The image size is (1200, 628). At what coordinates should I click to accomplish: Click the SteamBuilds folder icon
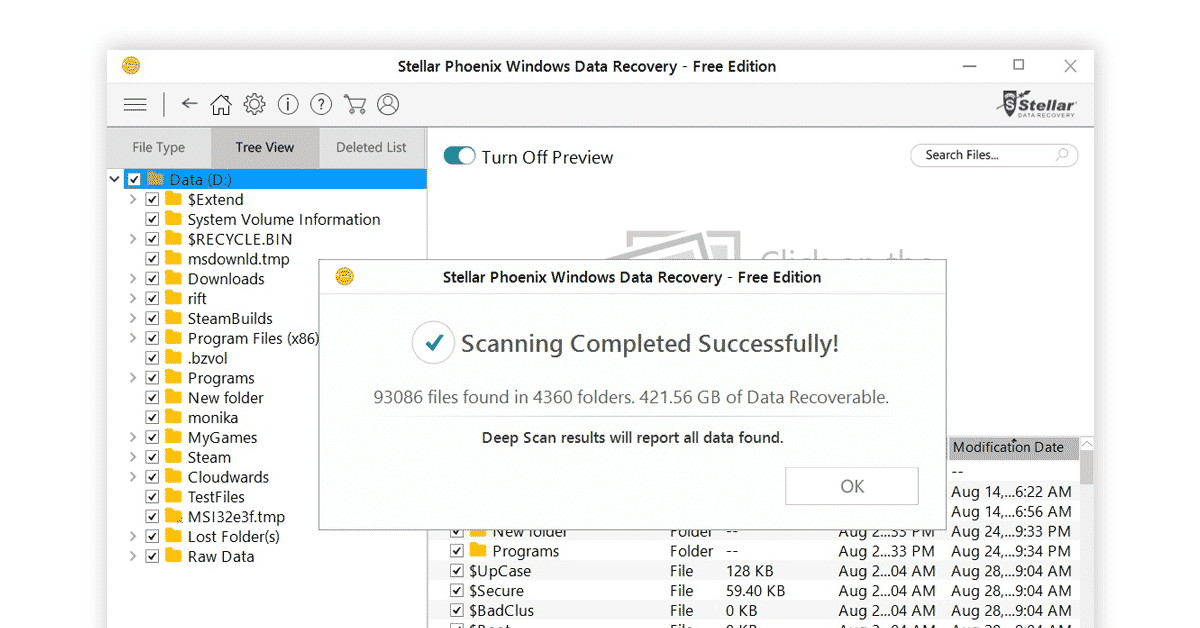point(173,318)
